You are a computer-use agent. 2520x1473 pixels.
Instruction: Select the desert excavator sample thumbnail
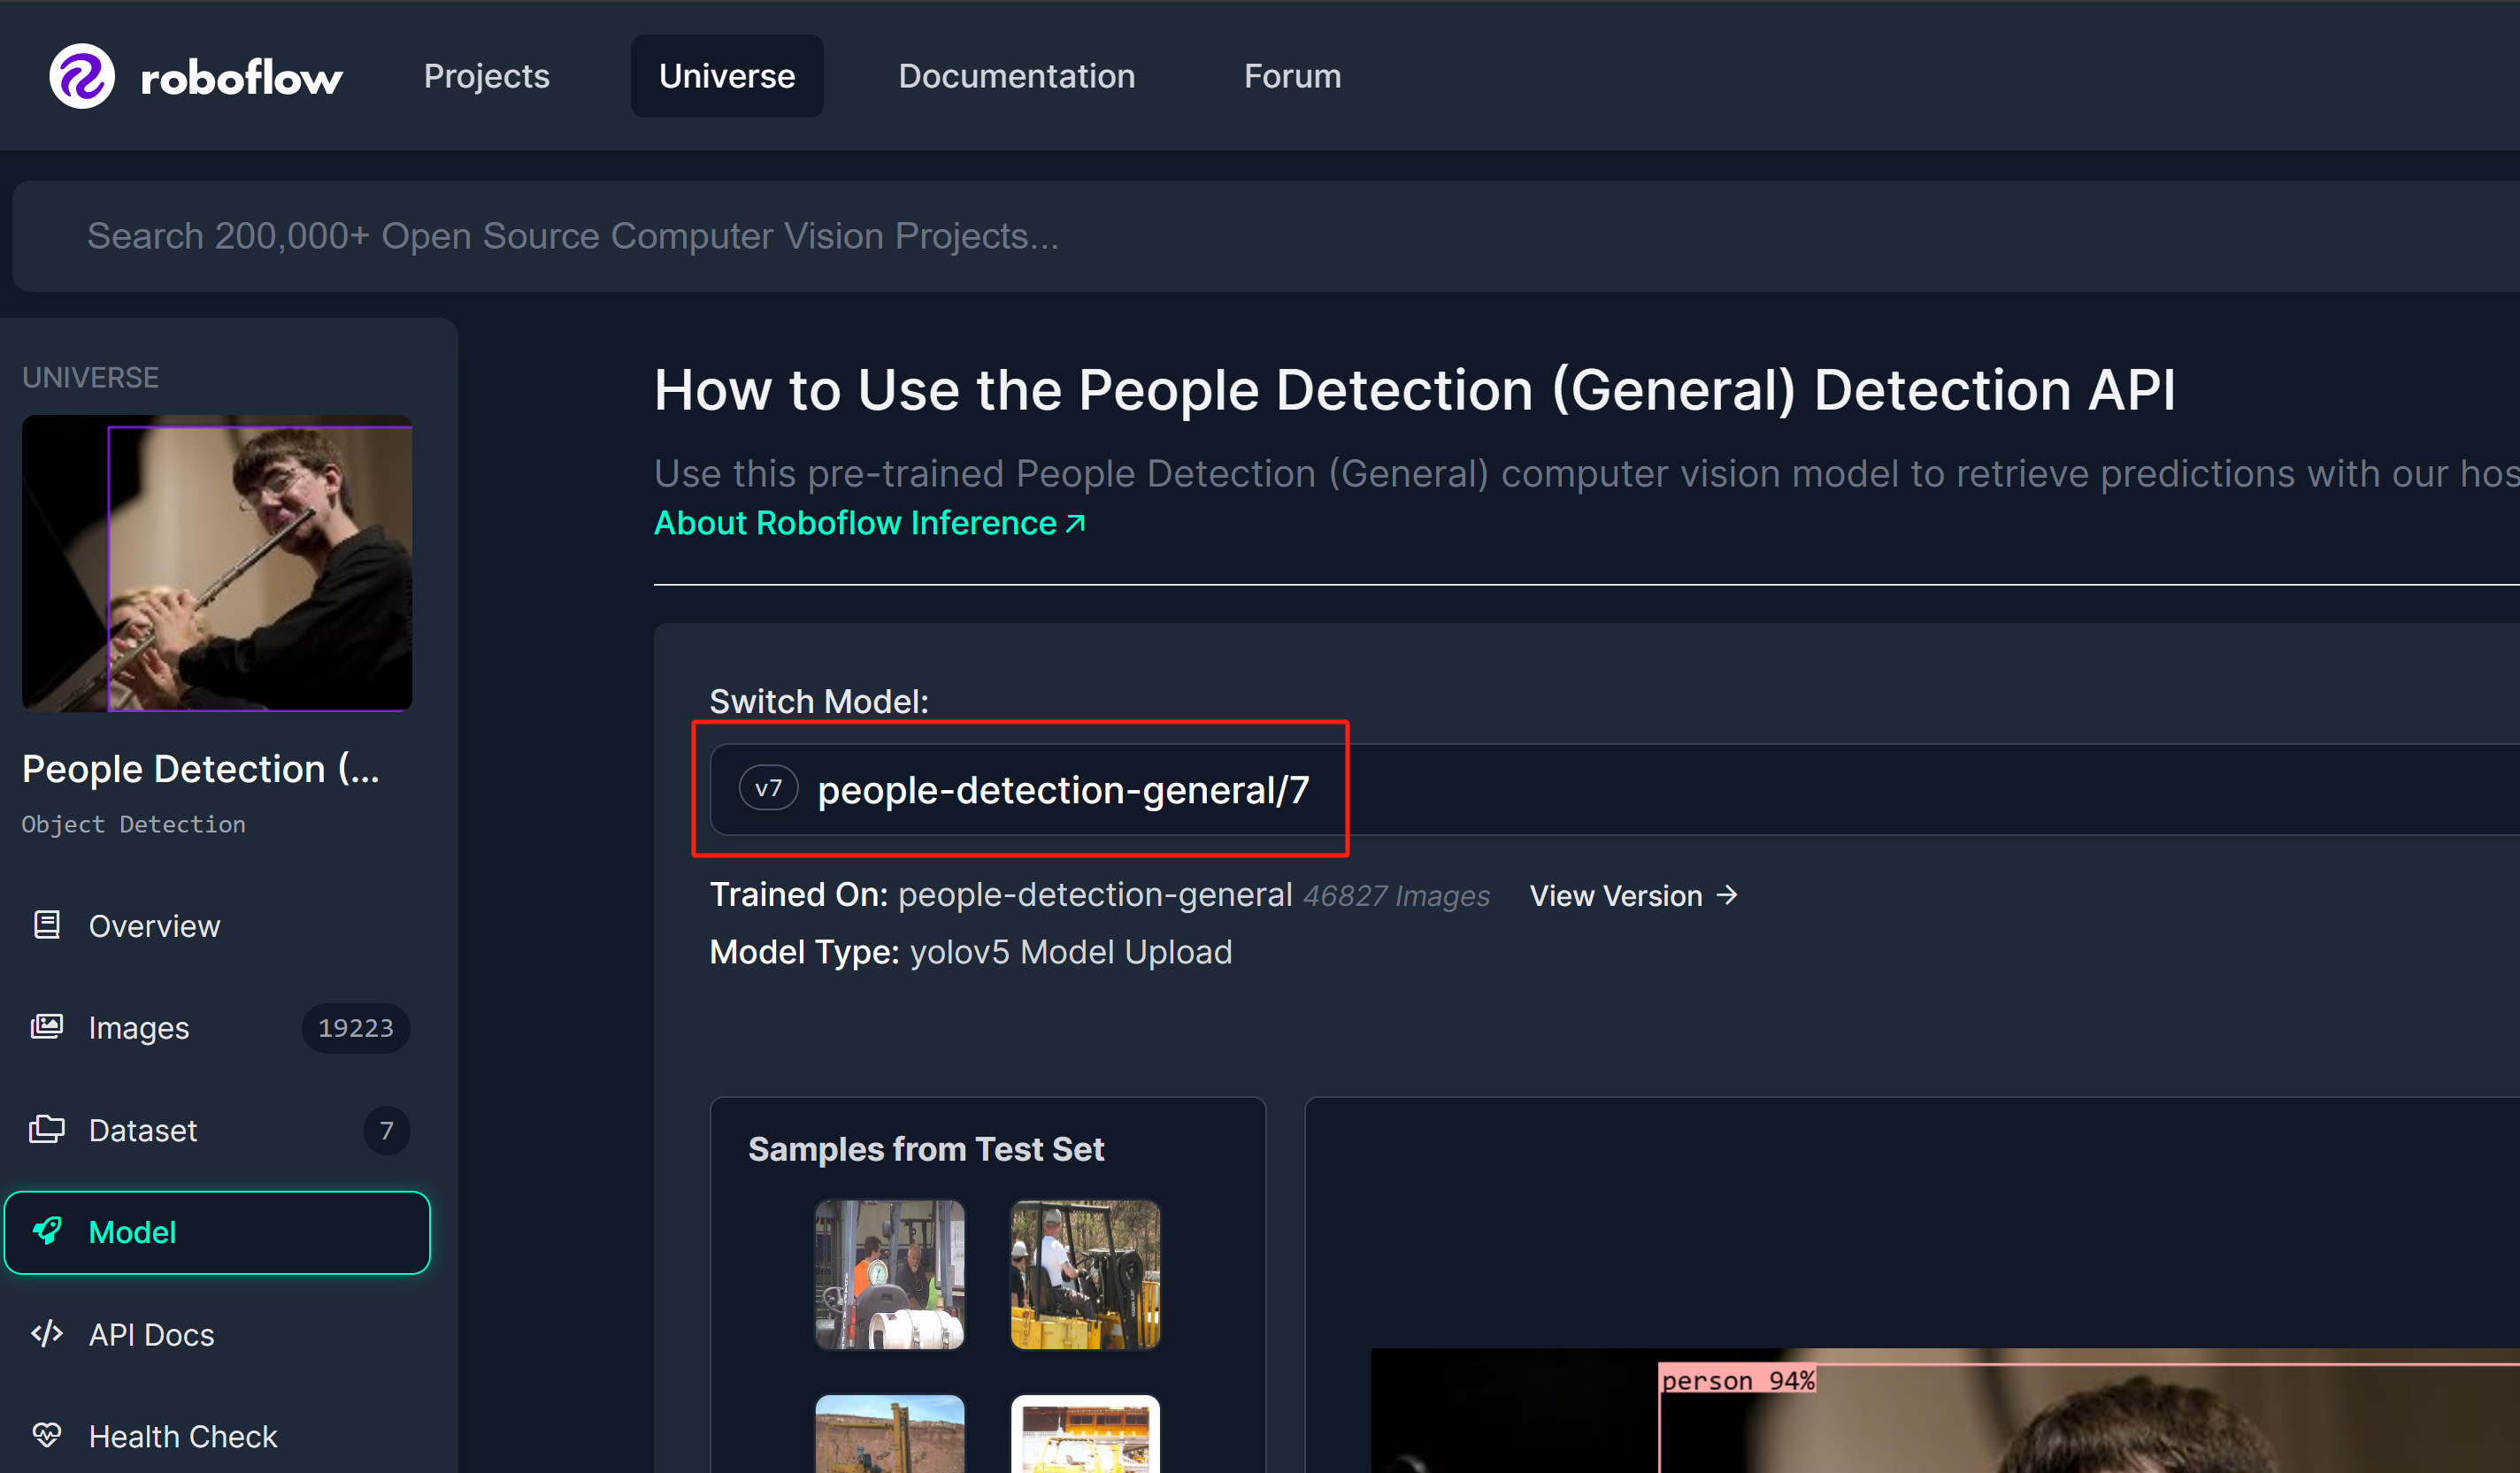[890, 1434]
